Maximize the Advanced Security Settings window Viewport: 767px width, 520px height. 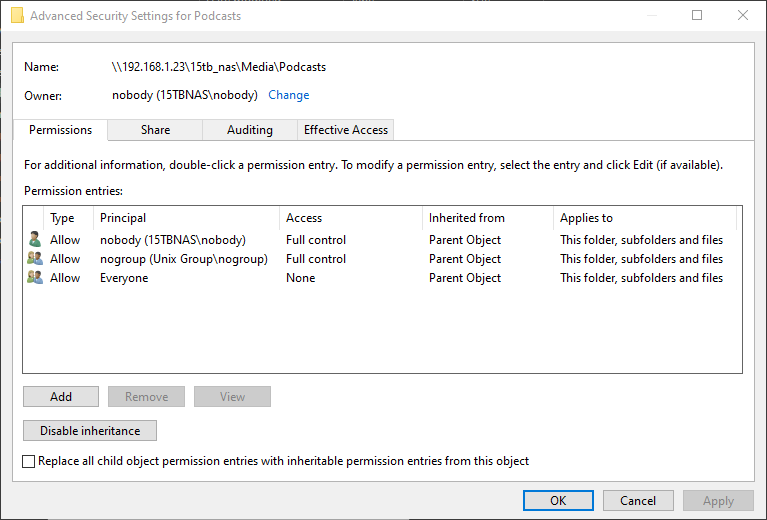697,15
